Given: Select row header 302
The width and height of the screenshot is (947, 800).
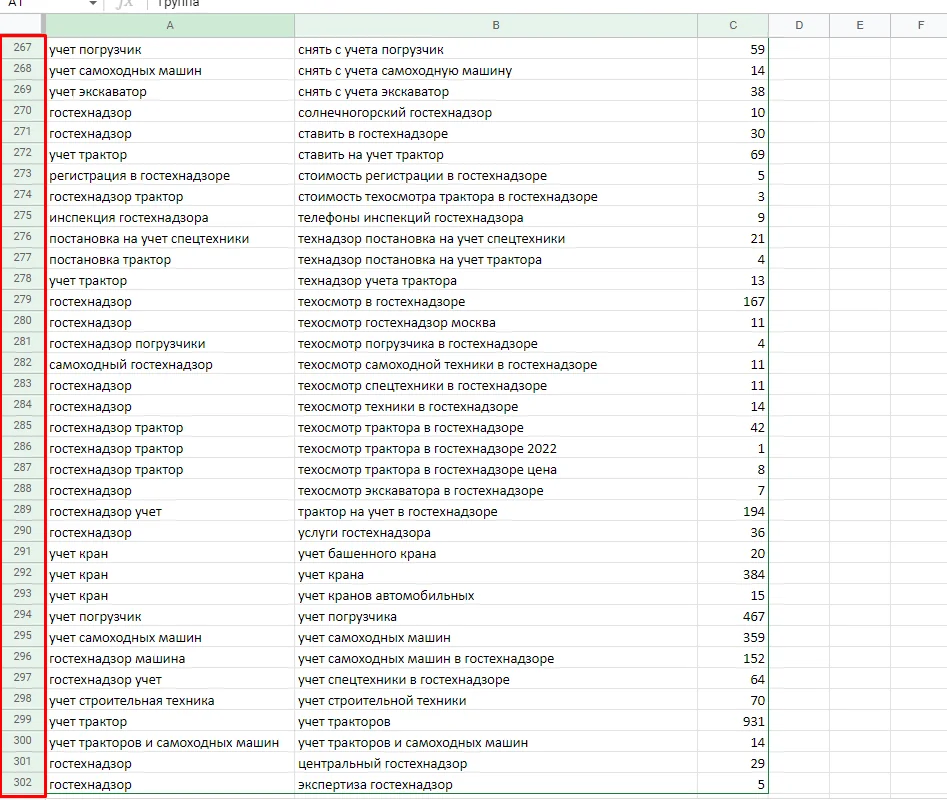Looking at the screenshot, I should [22, 782].
